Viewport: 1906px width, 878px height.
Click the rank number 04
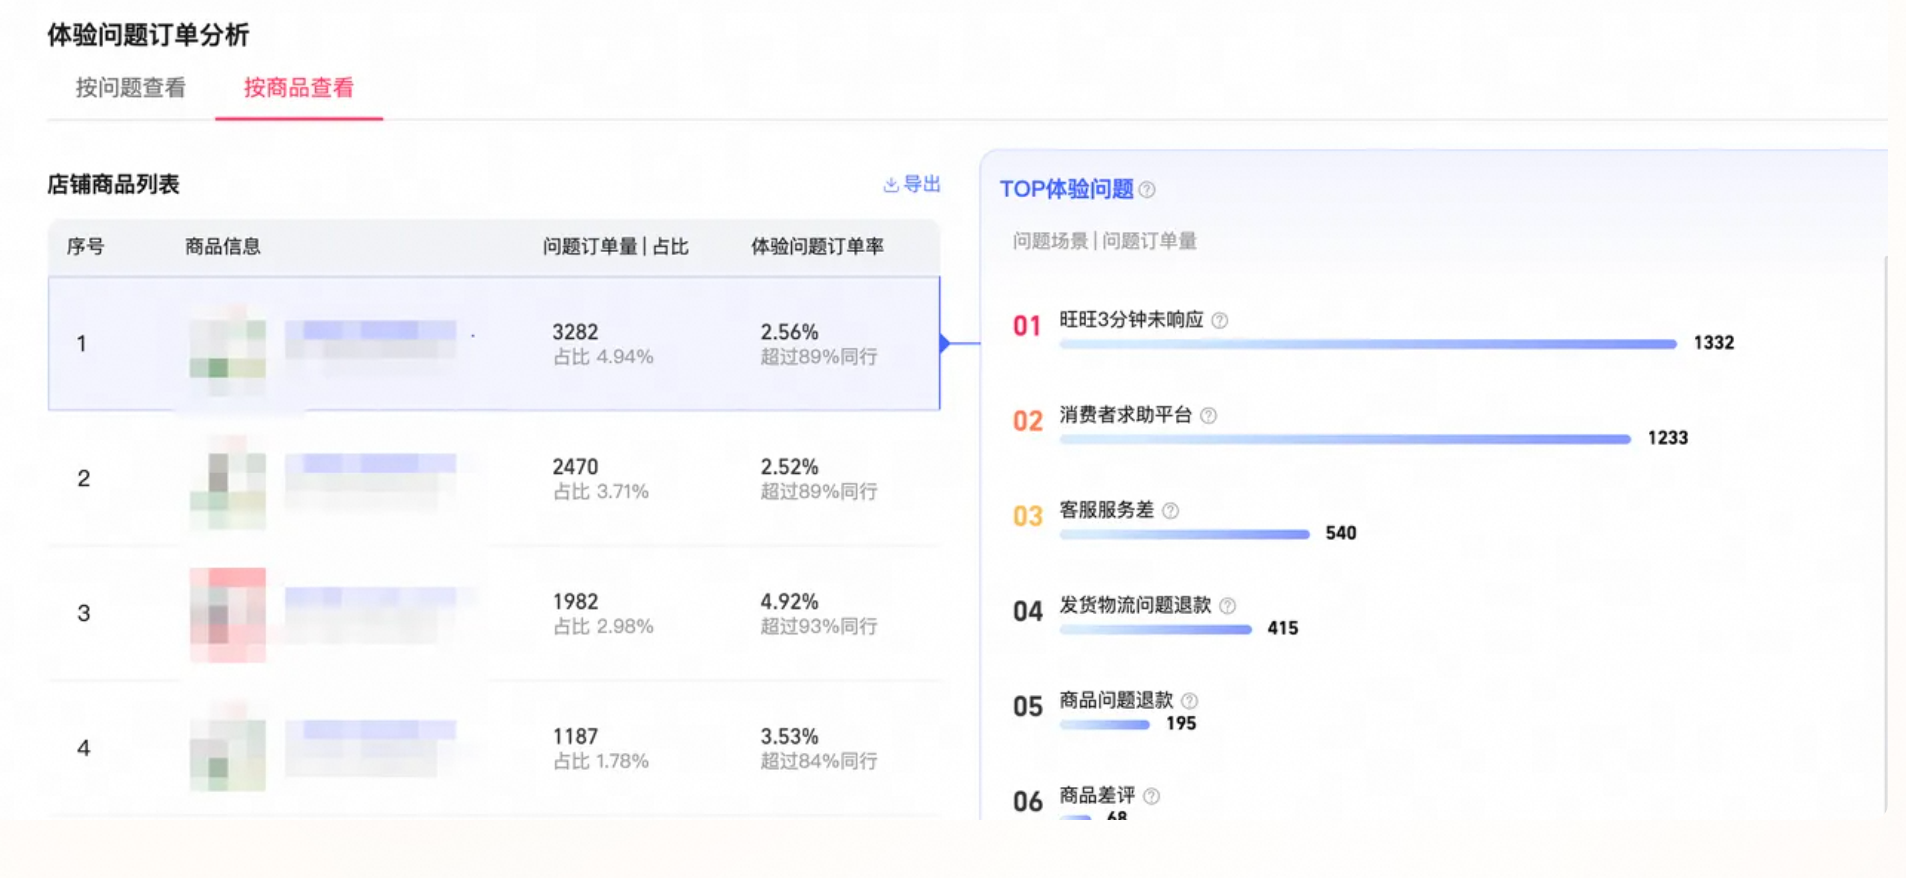click(x=1027, y=612)
